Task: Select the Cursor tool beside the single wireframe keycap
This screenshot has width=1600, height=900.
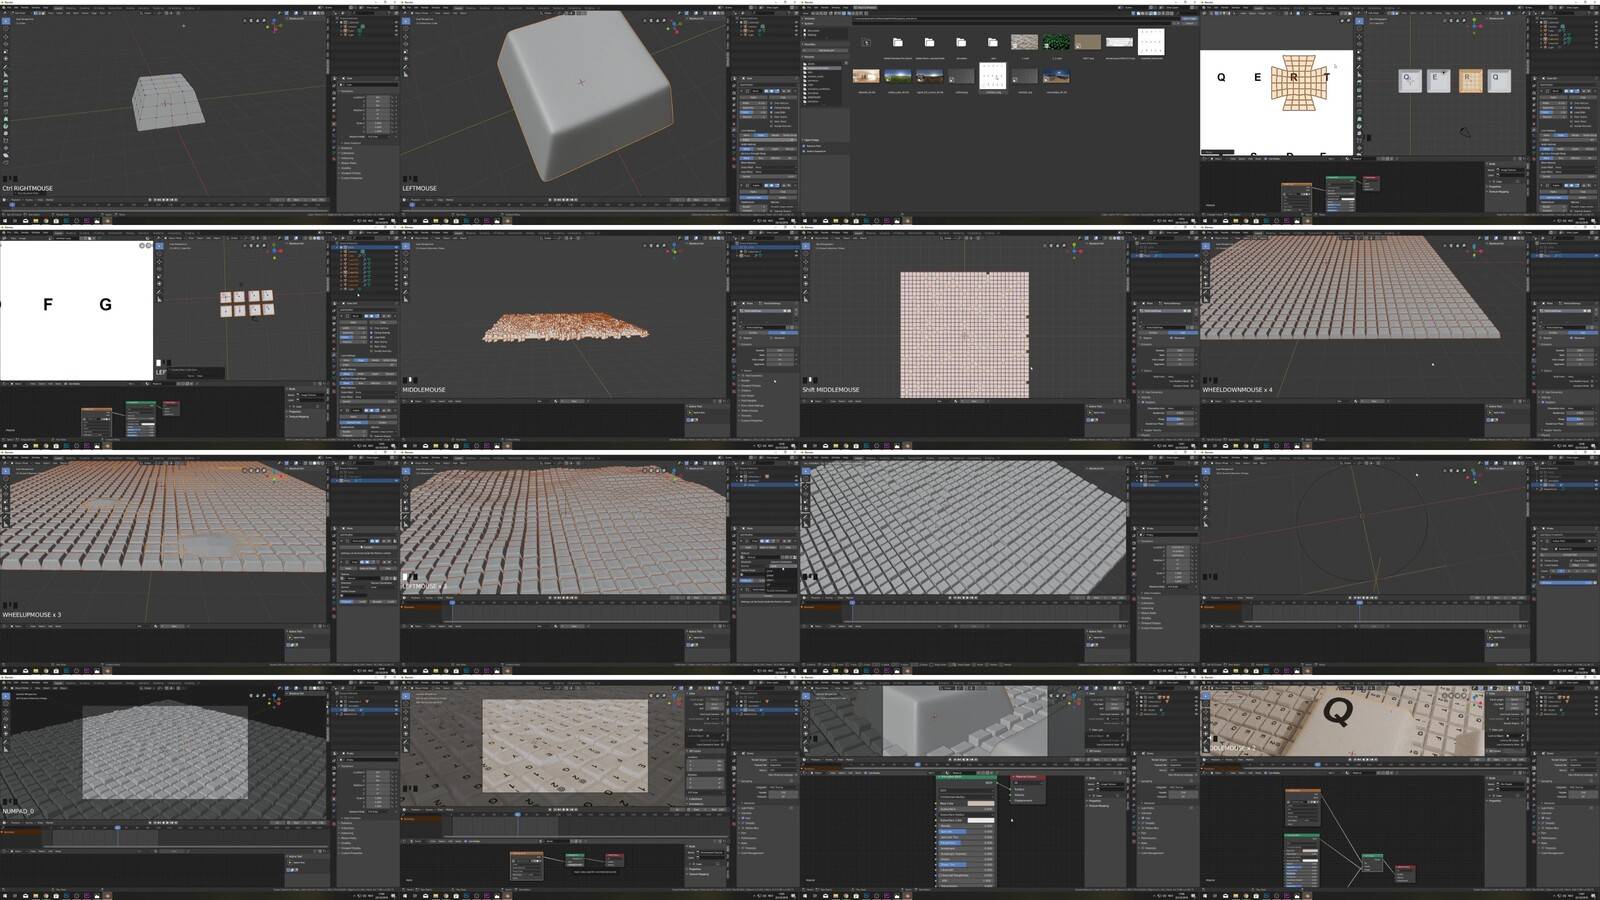Action: click(5, 28)
